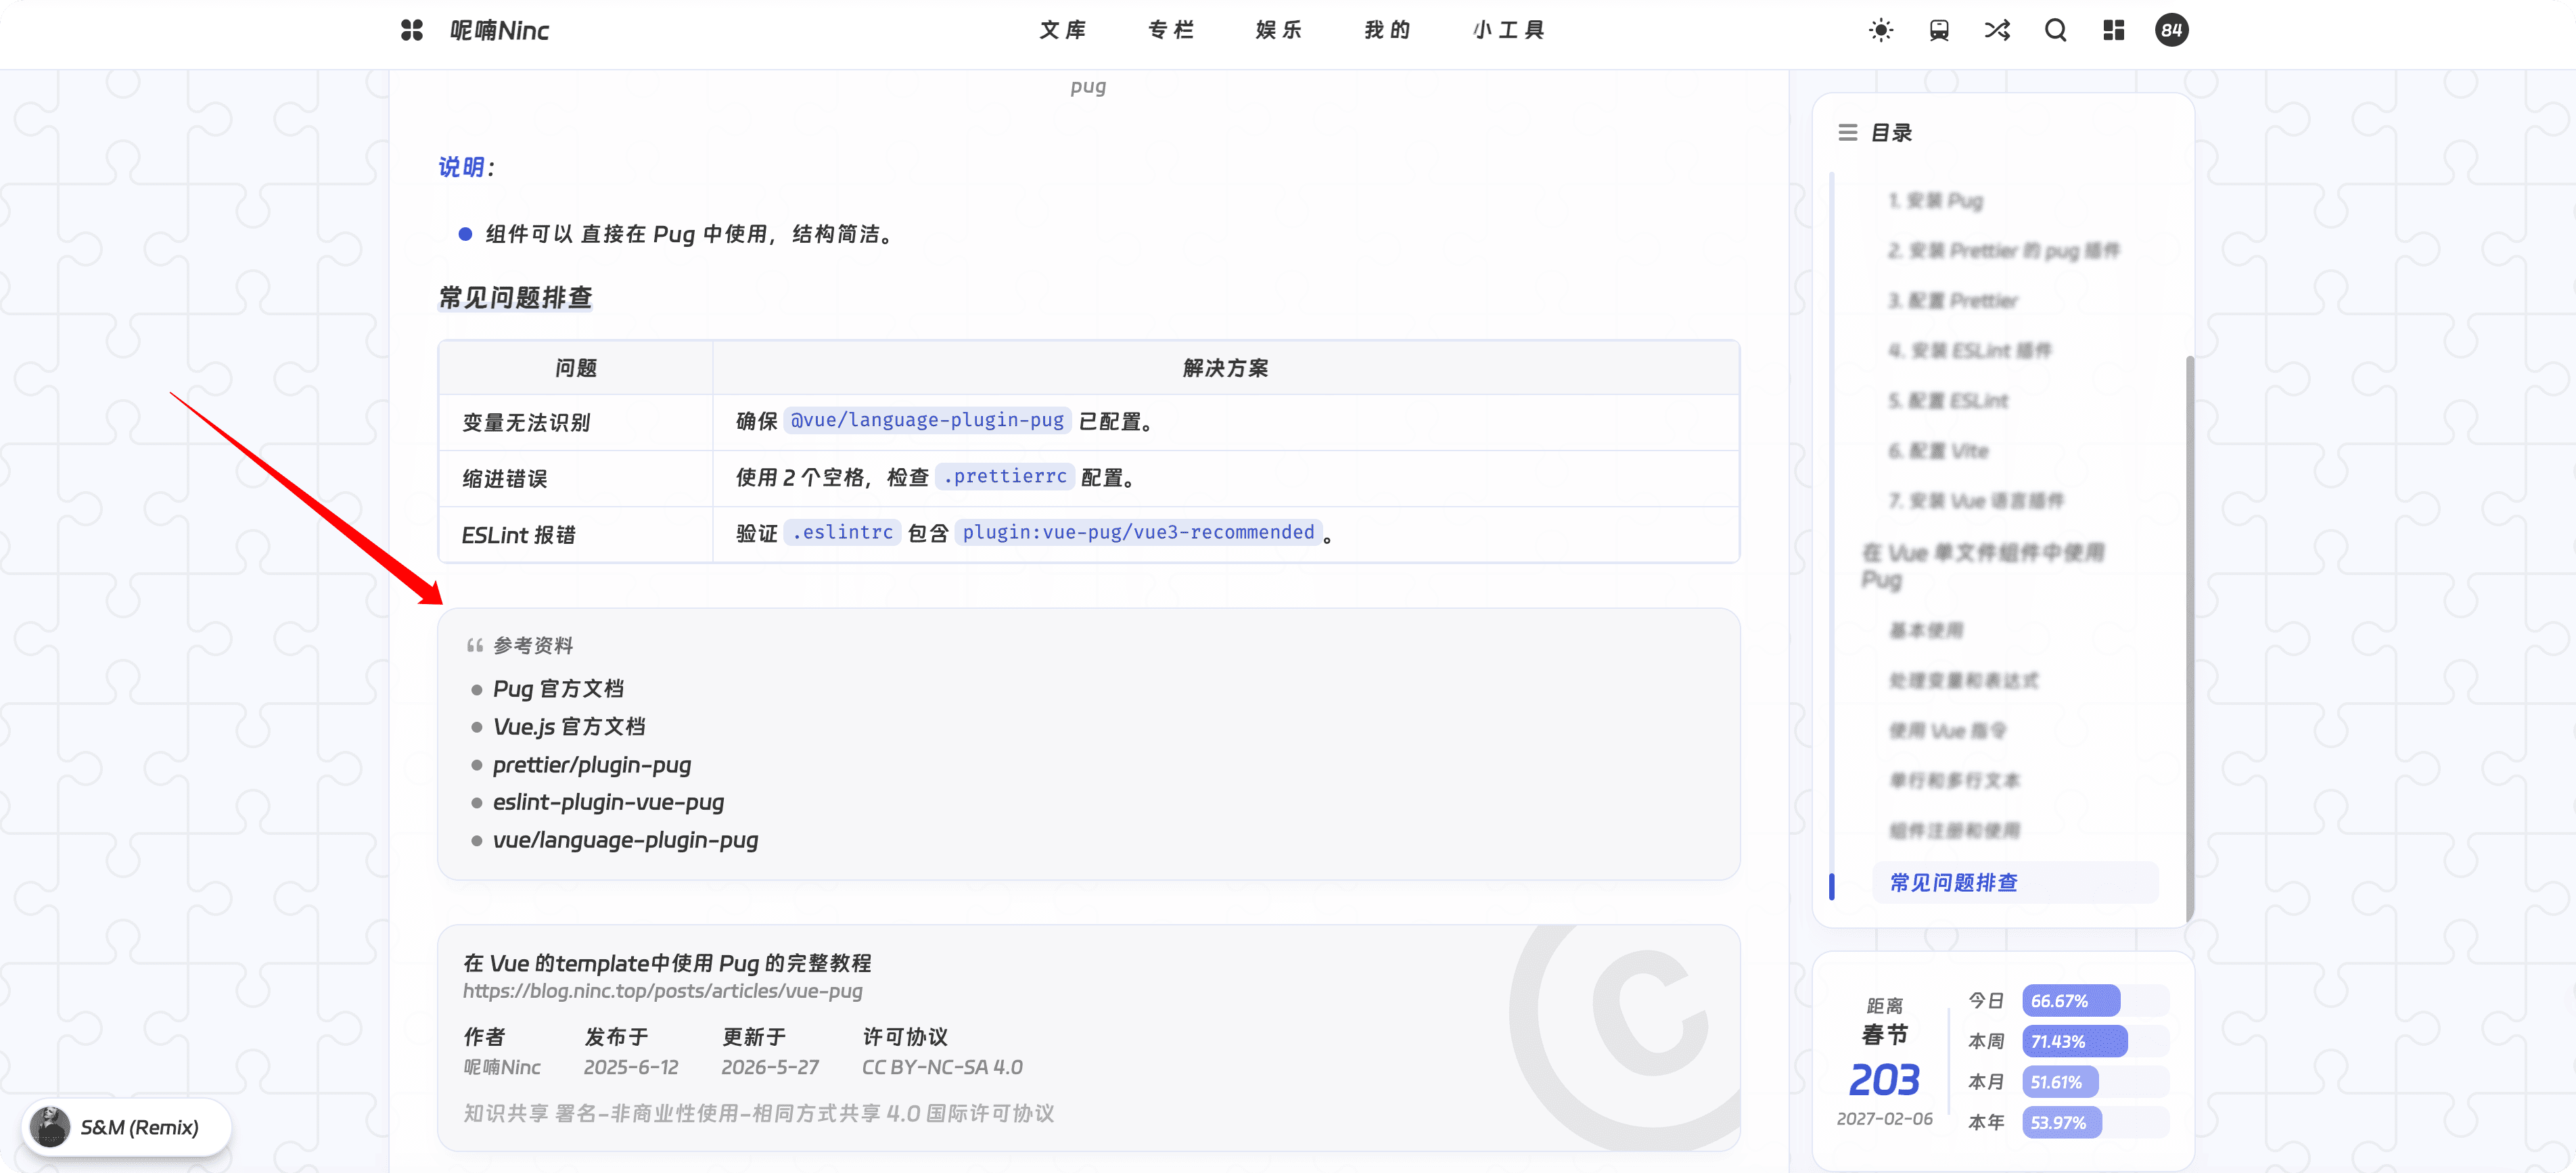Open CC BY-NC-SA 4.0 license link
2576x1173 pixels.
pyautogui.click(x=942, y=1067)
